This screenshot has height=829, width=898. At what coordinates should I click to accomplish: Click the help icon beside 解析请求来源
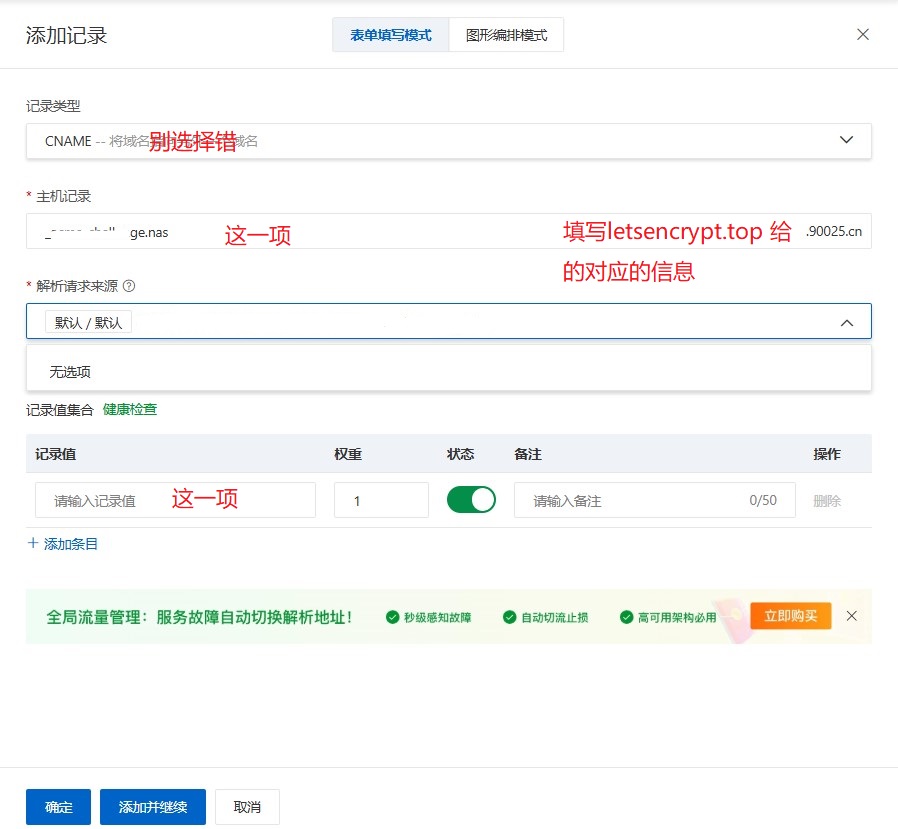128,286
